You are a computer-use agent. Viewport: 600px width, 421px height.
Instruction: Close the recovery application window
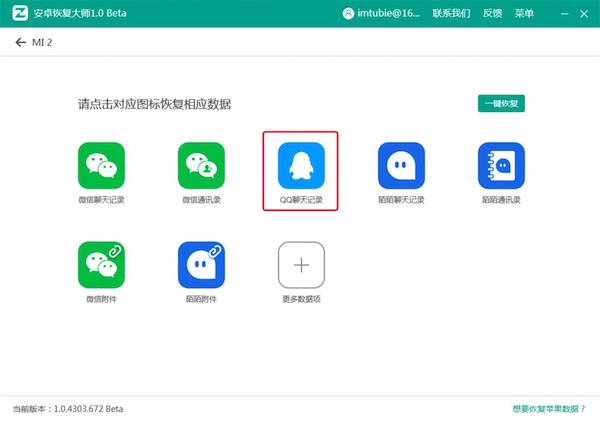pos(584,14)
